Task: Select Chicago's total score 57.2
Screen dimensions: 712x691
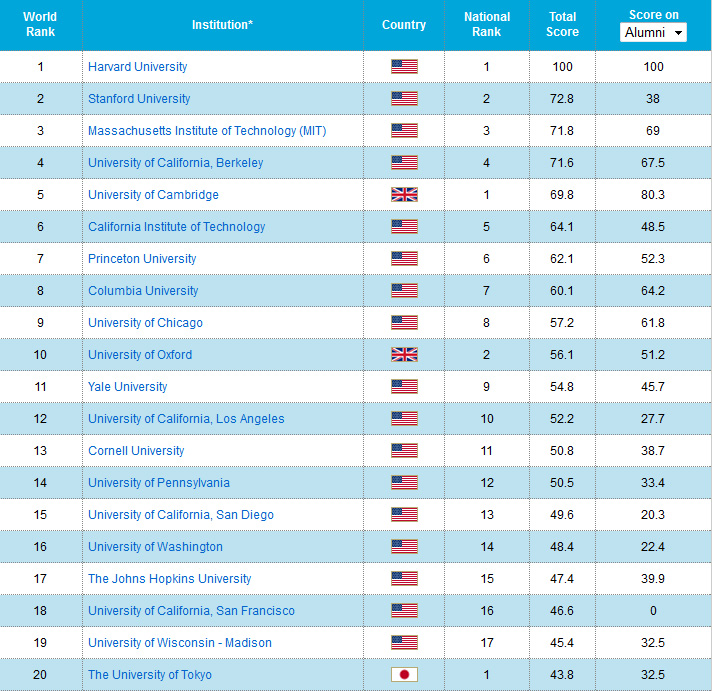Action: click(x=562, y=323)
